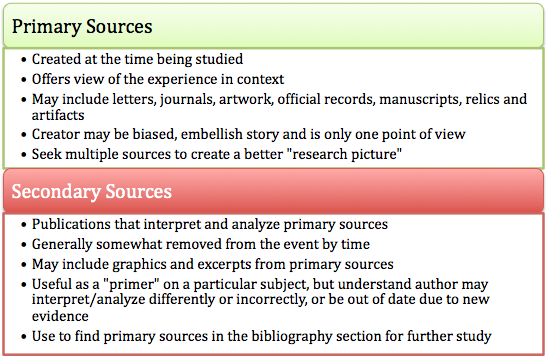Click the Secondary Sources red header
548x360 pixels.
pyautogui.click(x=274, y=191)
